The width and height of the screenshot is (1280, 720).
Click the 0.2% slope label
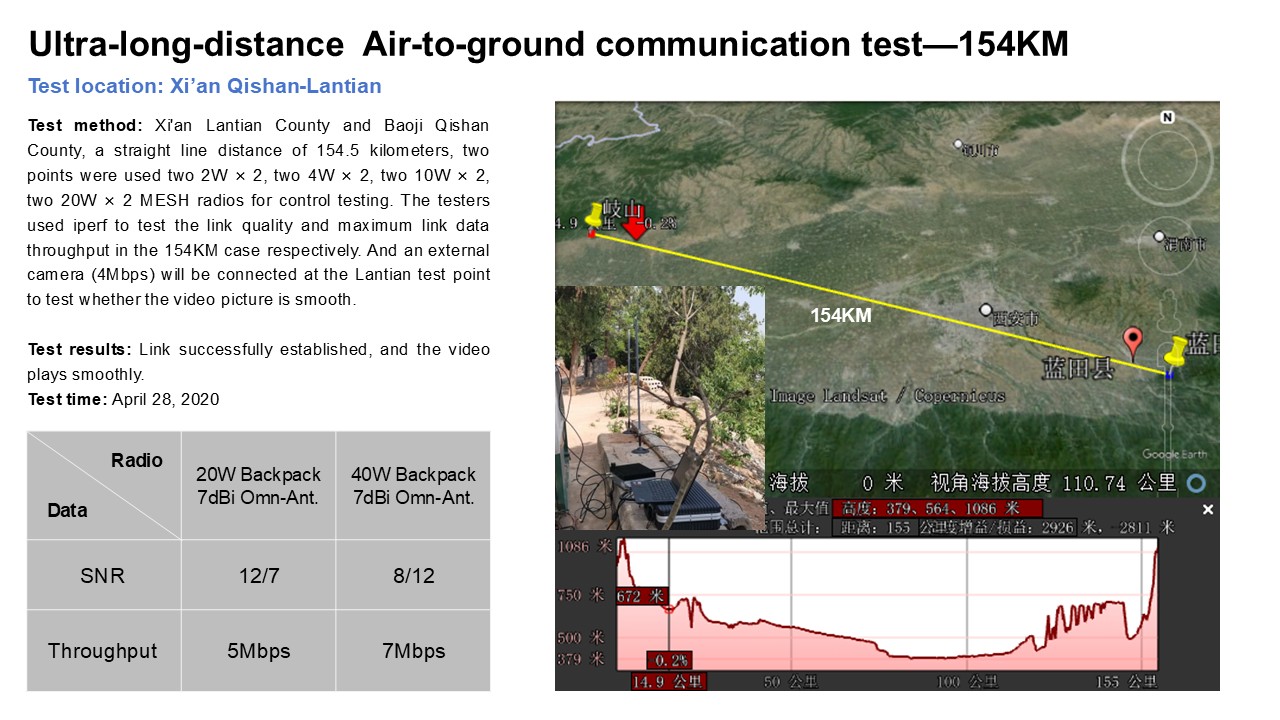coord(667,661)
